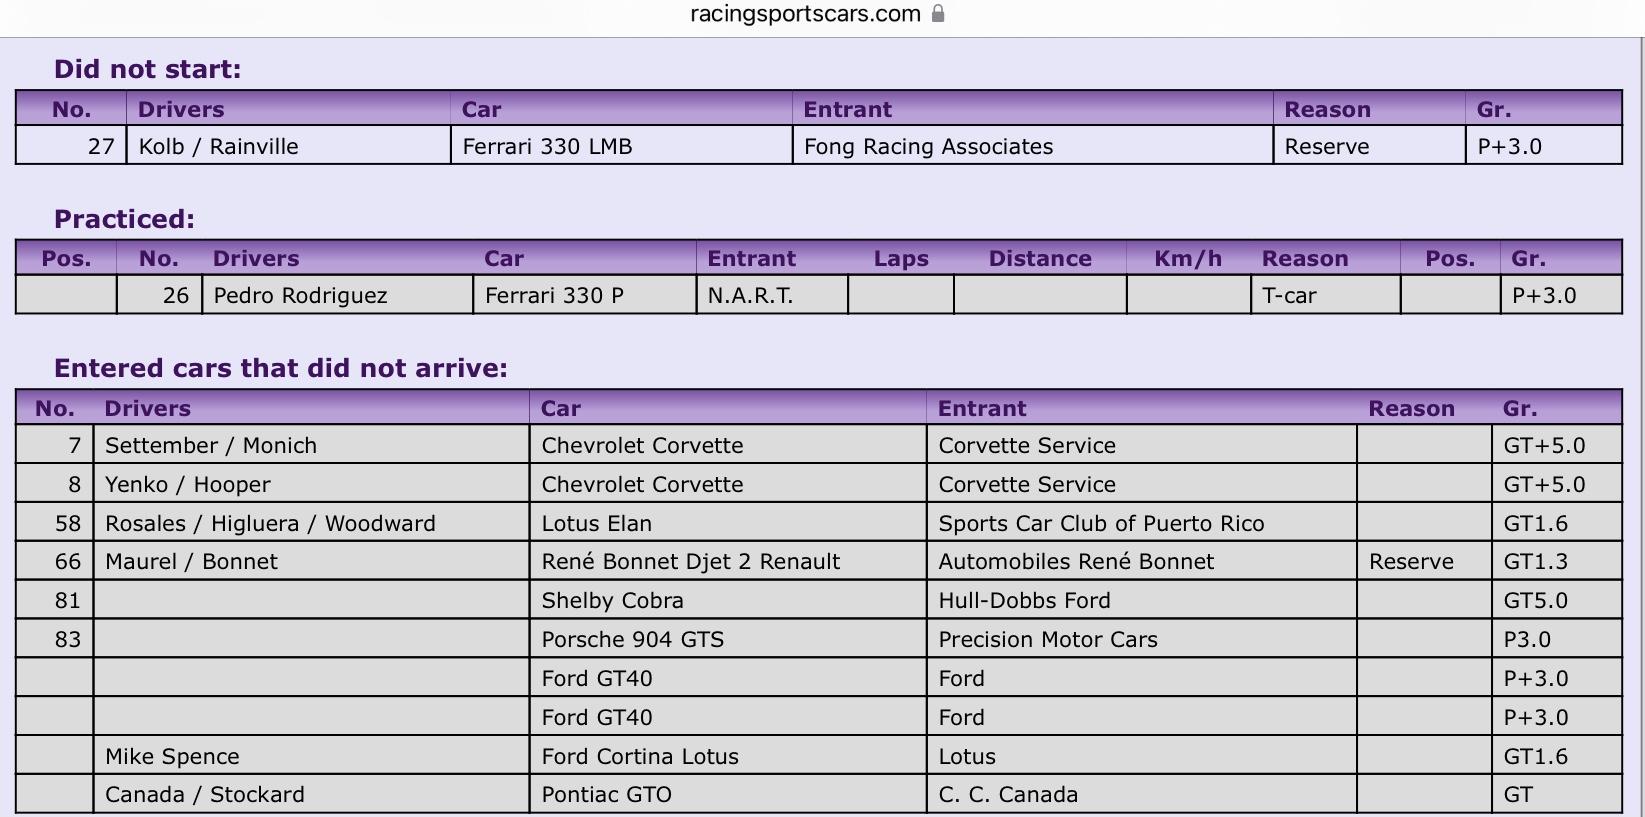Click the 'Ferrari 330 LMB' car cell

(621, 146)
